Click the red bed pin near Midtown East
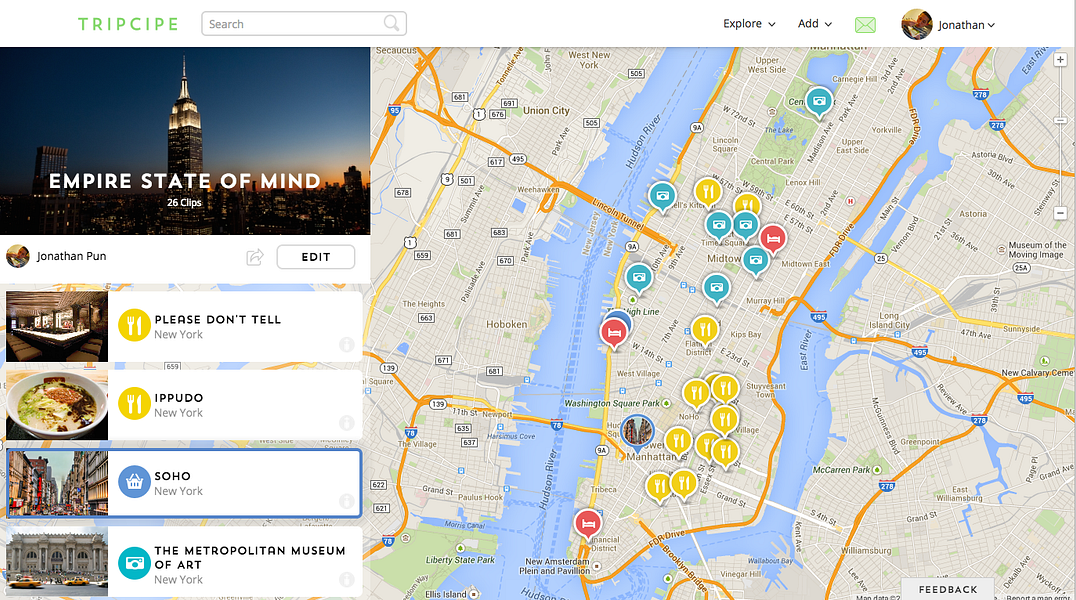The height and width of the screenshot is (600, 1076). click(773, 239)
